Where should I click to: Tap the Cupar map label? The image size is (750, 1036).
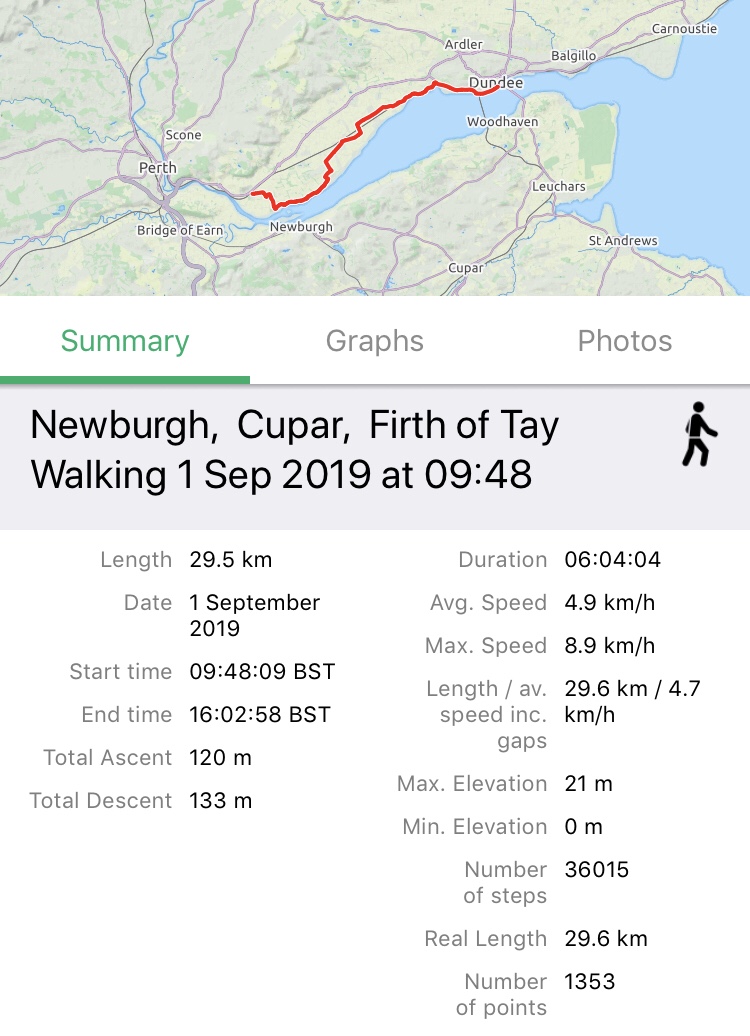[466, 268]
